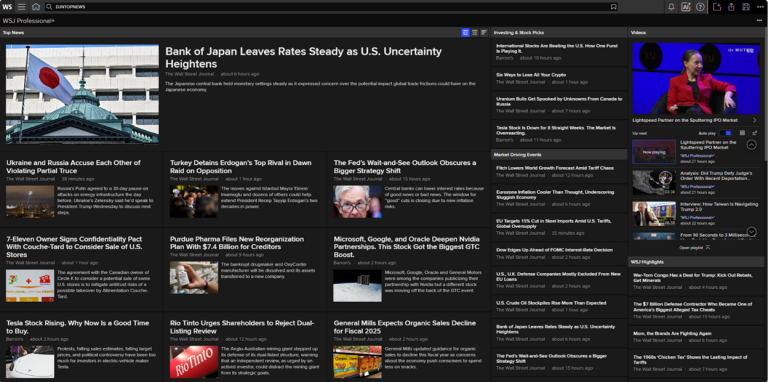Viewport: 768px width, 382px height.
Task: Open Fed's Wait-and-See Outlook main article
Action: pyautogui.click(x=405, y=167)
